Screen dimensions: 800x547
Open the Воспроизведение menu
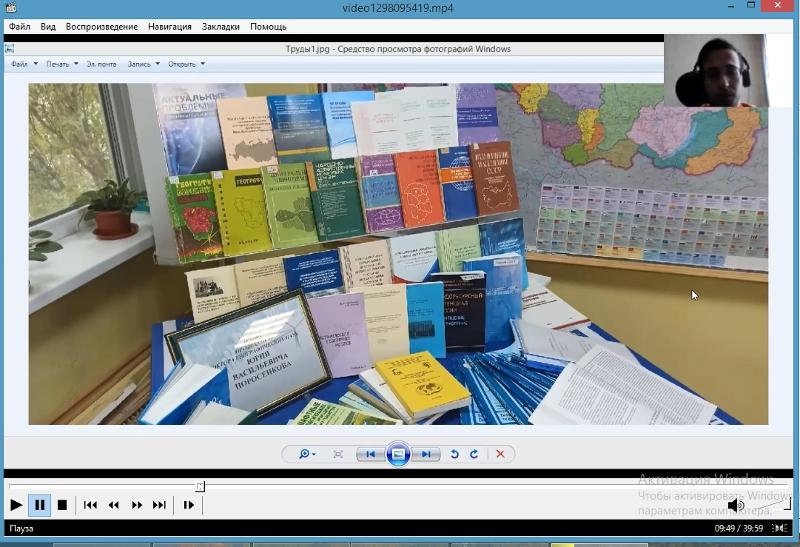(101, 27)
